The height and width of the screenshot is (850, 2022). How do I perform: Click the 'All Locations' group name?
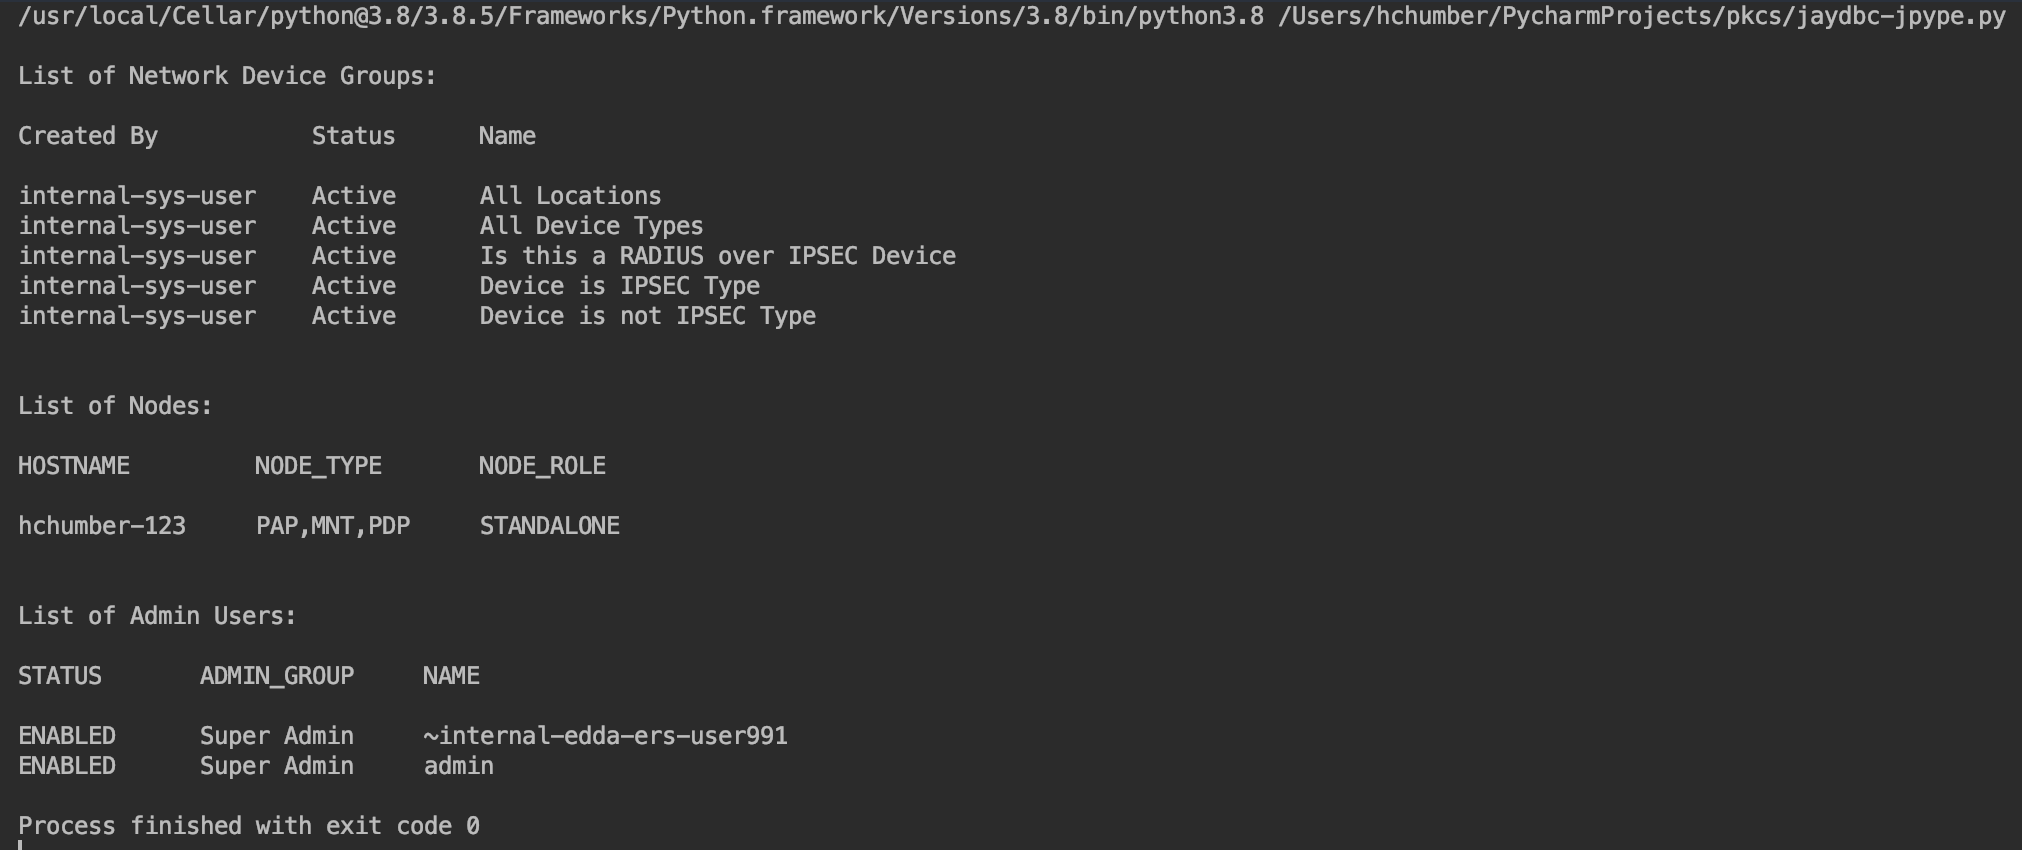[570, 196]
